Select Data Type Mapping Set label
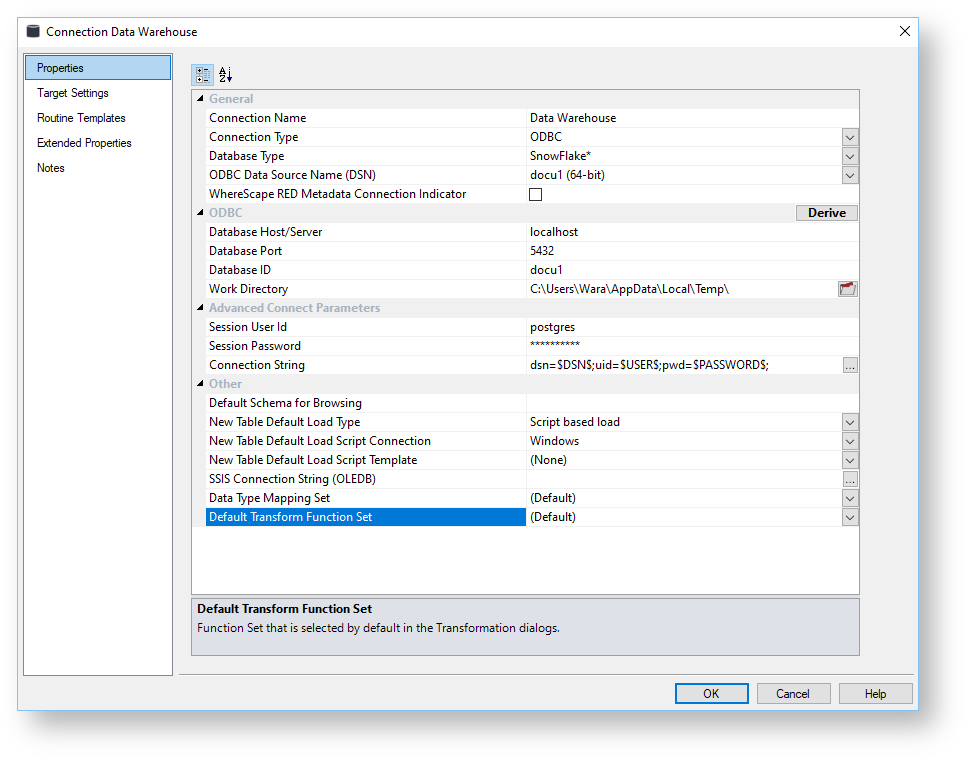 coord(270,498)
